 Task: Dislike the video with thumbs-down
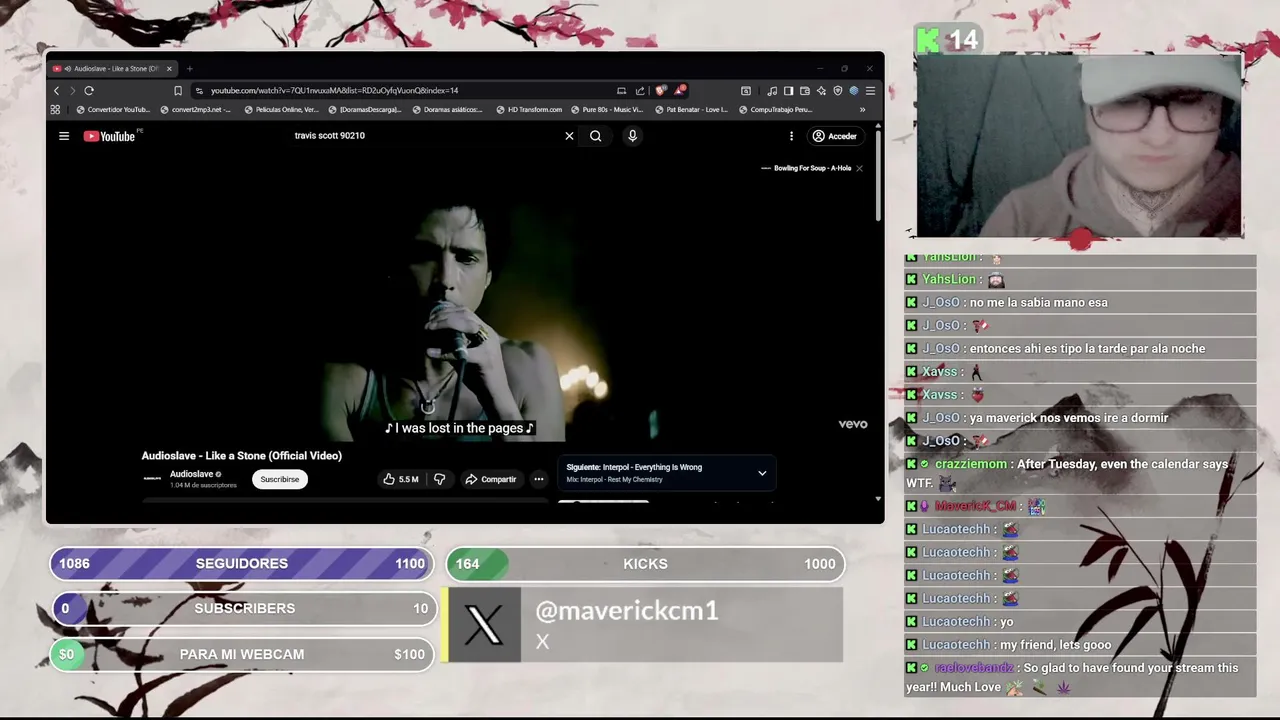[439, 479]
